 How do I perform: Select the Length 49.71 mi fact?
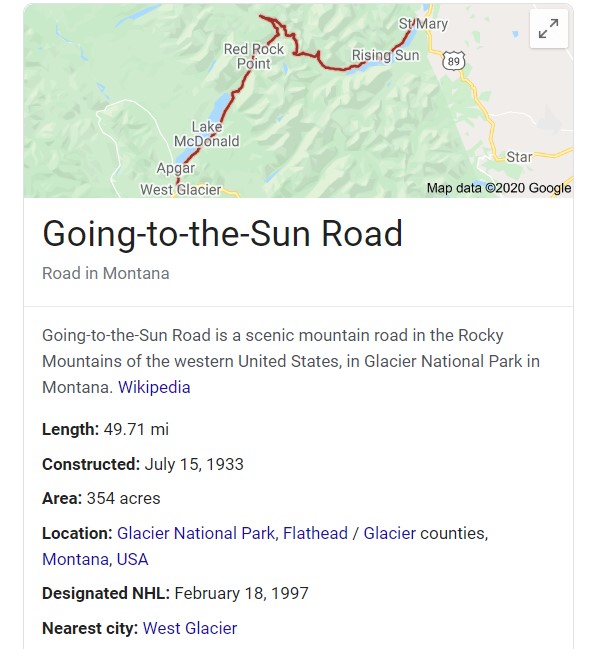[106, 429]
